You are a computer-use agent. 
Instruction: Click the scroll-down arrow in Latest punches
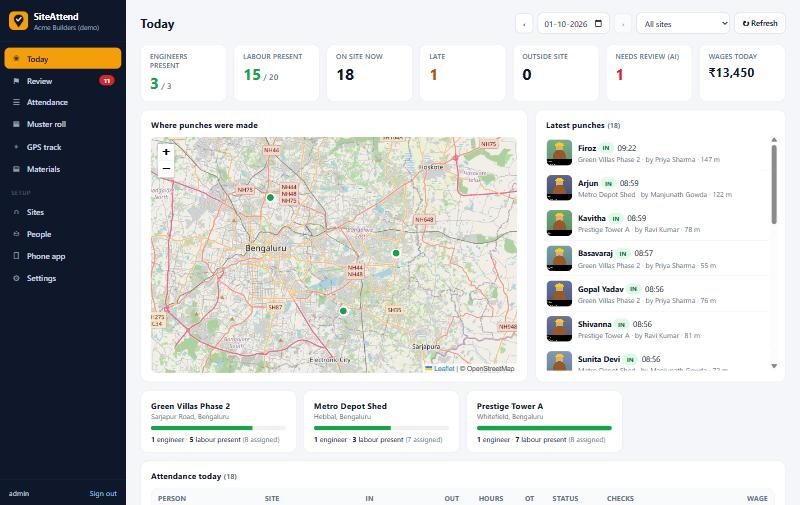[x=774, y=366]
